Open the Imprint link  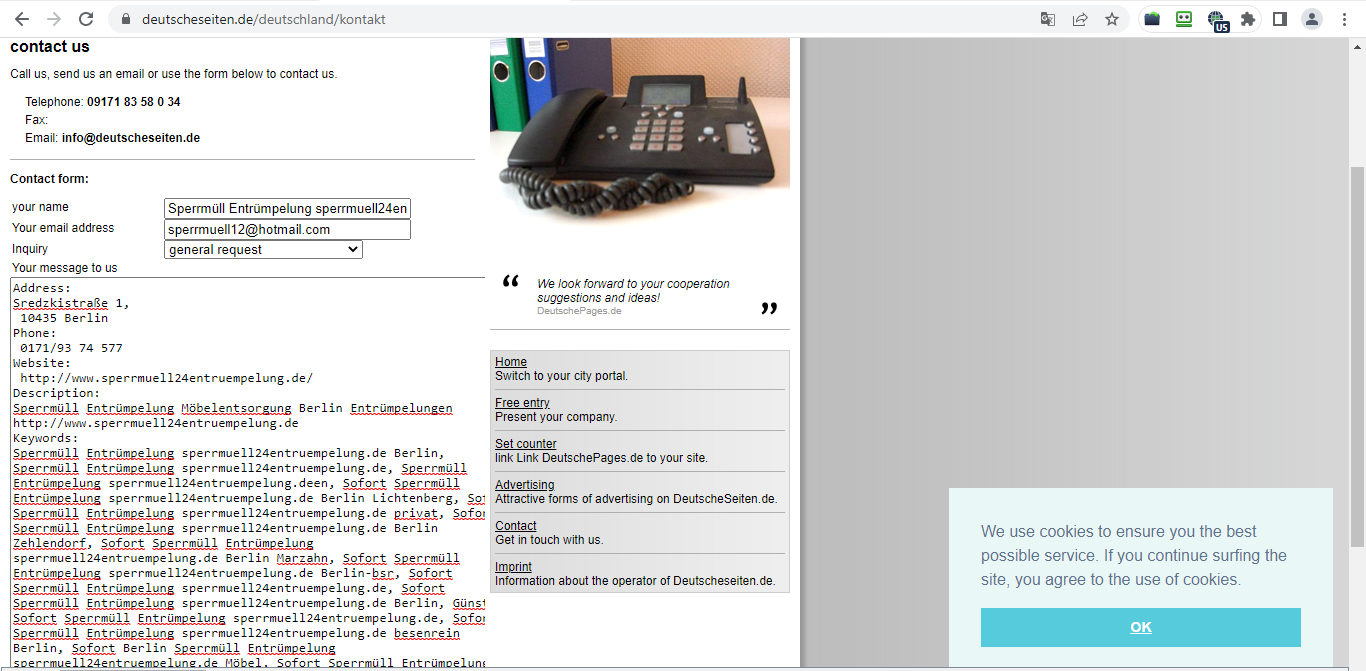513,567
